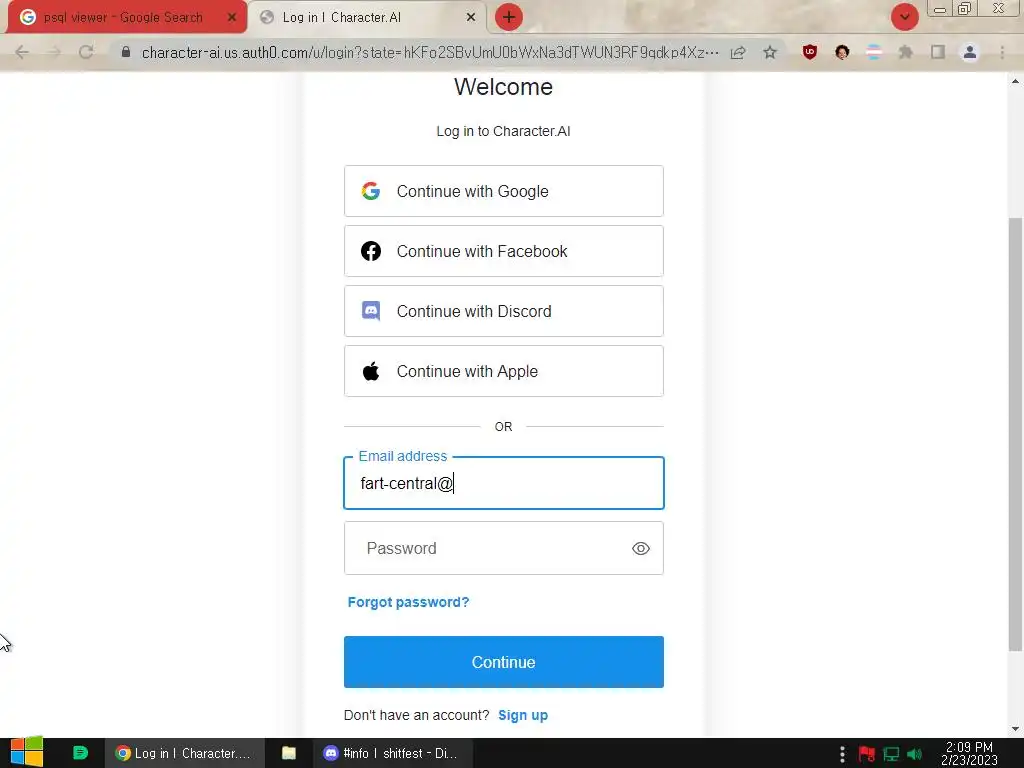The height and width of the screenshot is (768, 1024).
Task: Click the Discord logo icon
Action: click(x=371, y=311)
